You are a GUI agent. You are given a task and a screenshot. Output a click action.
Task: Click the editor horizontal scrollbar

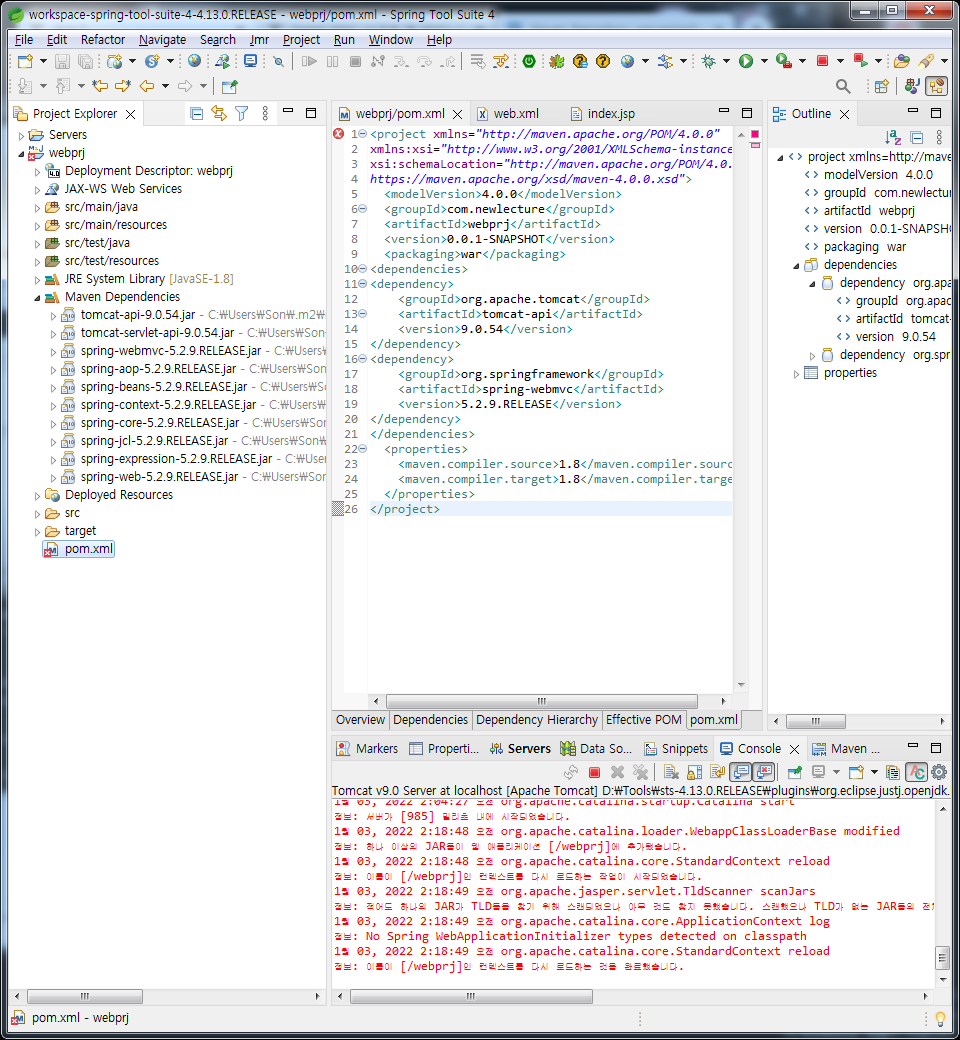541,701
